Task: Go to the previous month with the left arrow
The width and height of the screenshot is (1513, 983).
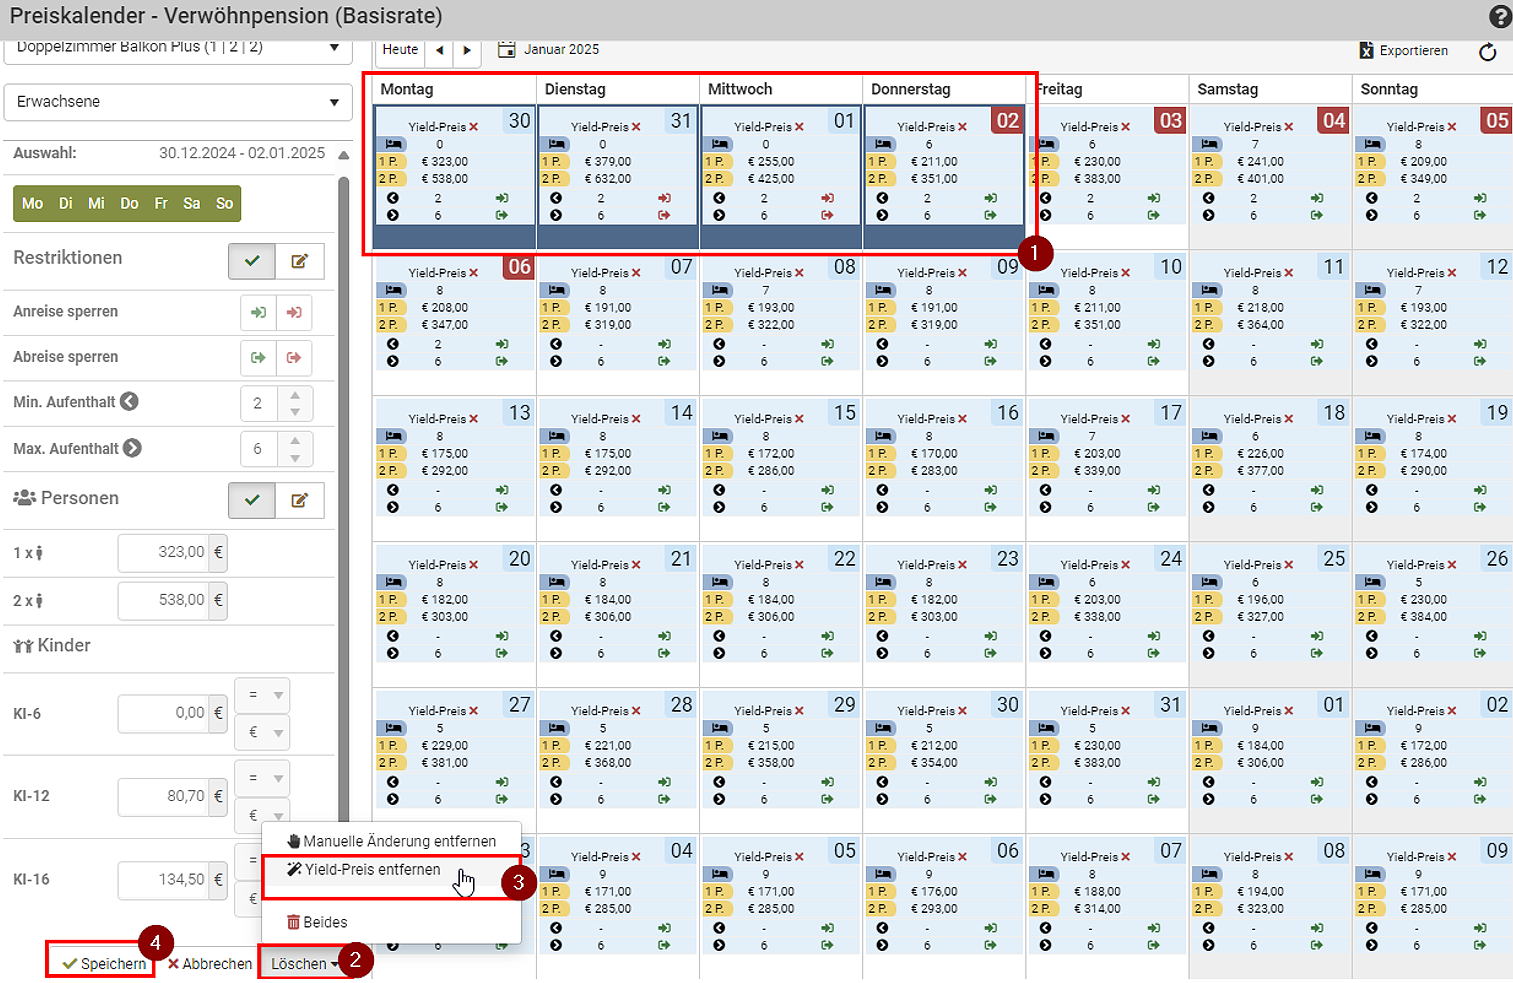Action: (440, 50)
